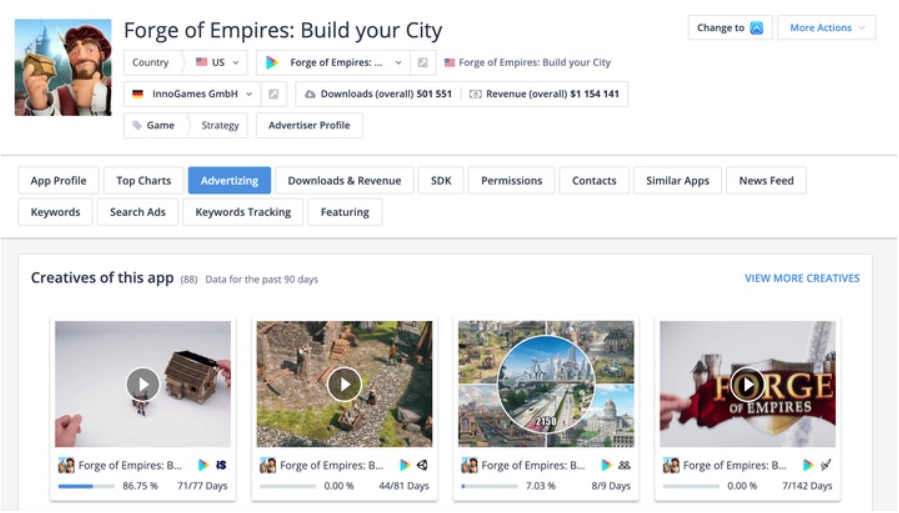Switch to the Search Ads tab
Screen dimensions: 899x513
pyautogui.click(x=138, y=212)
